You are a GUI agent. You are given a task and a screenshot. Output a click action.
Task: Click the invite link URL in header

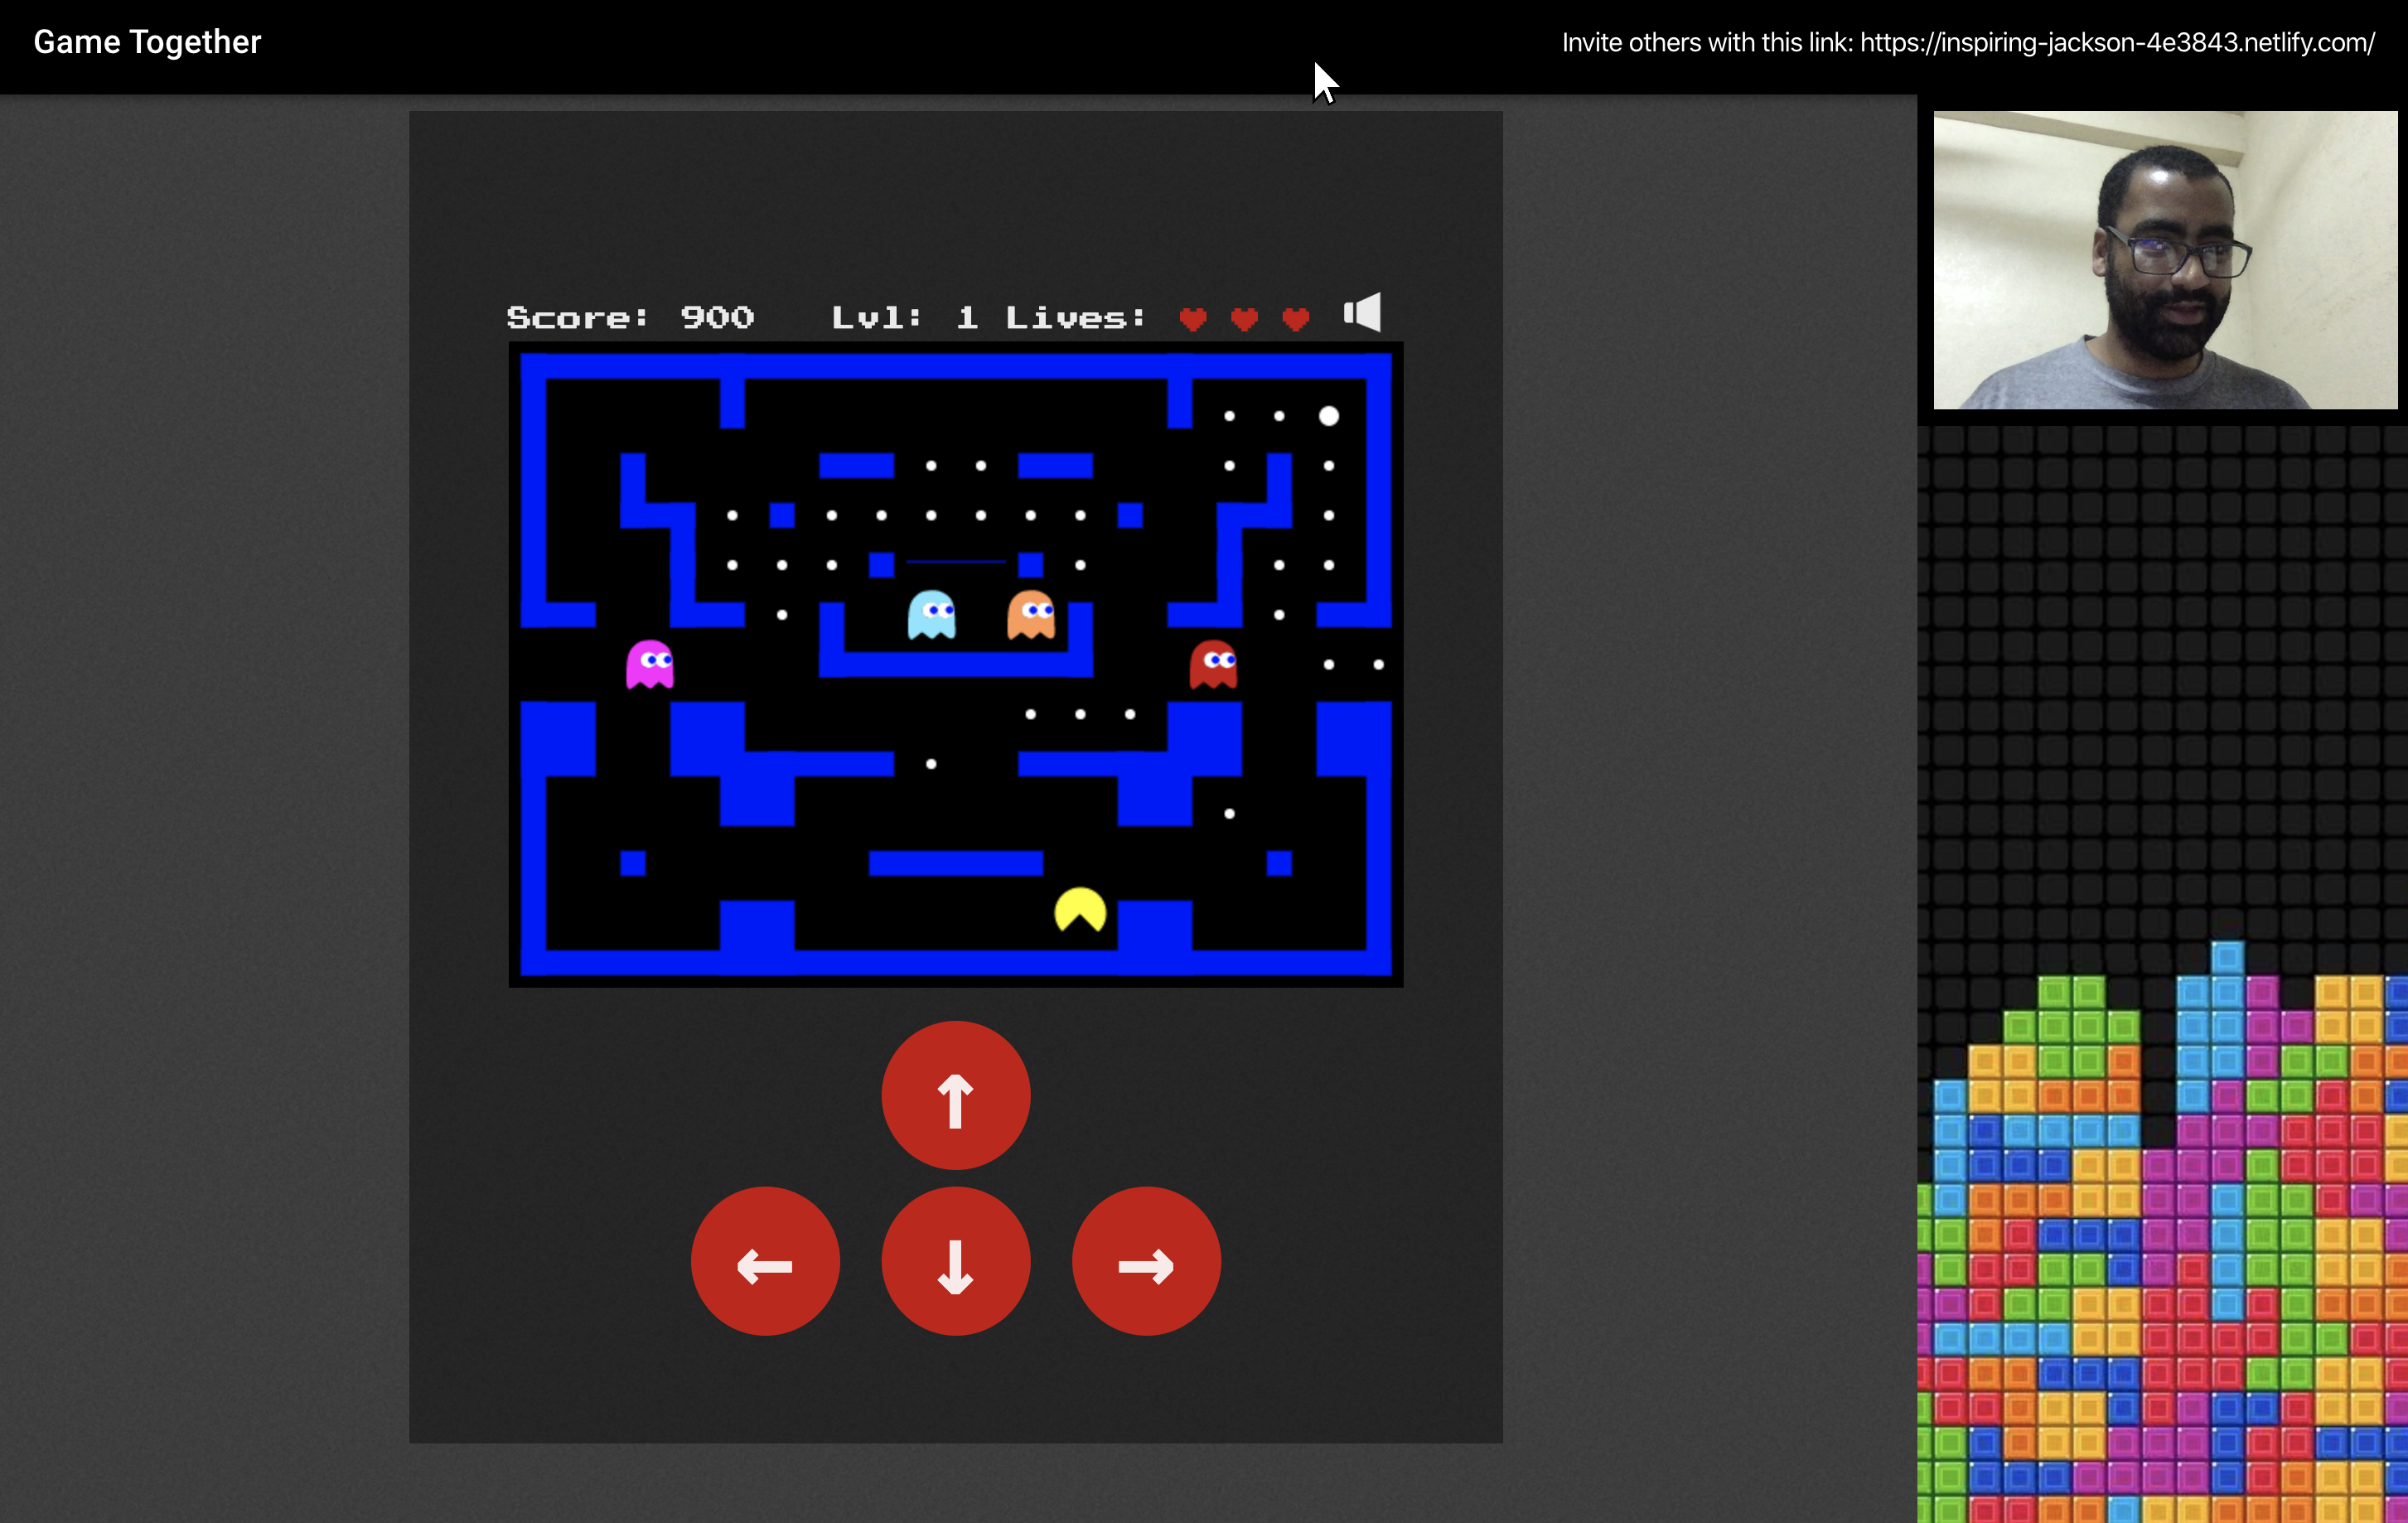pyautogui.click(x=2117, y=42)
